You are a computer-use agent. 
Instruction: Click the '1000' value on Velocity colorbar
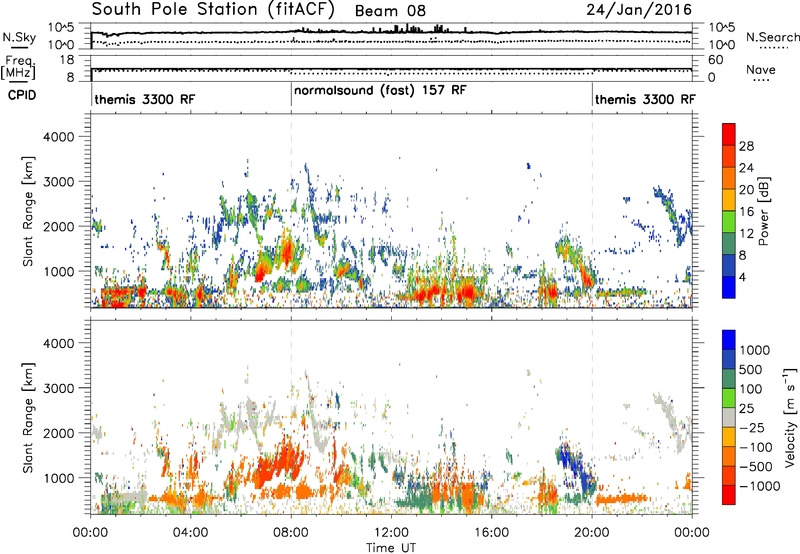tap(755, 350)
